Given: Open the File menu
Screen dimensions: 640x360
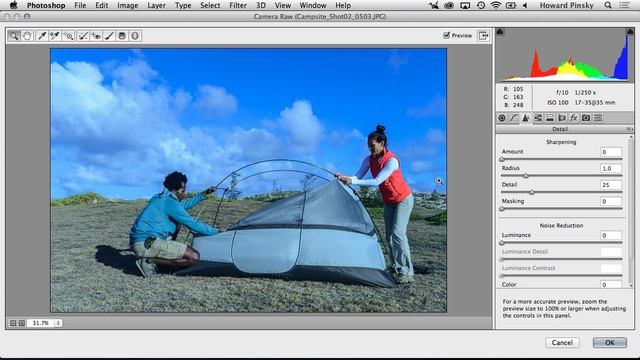Looking at the screenshot, I should click(x=80, y=5).
